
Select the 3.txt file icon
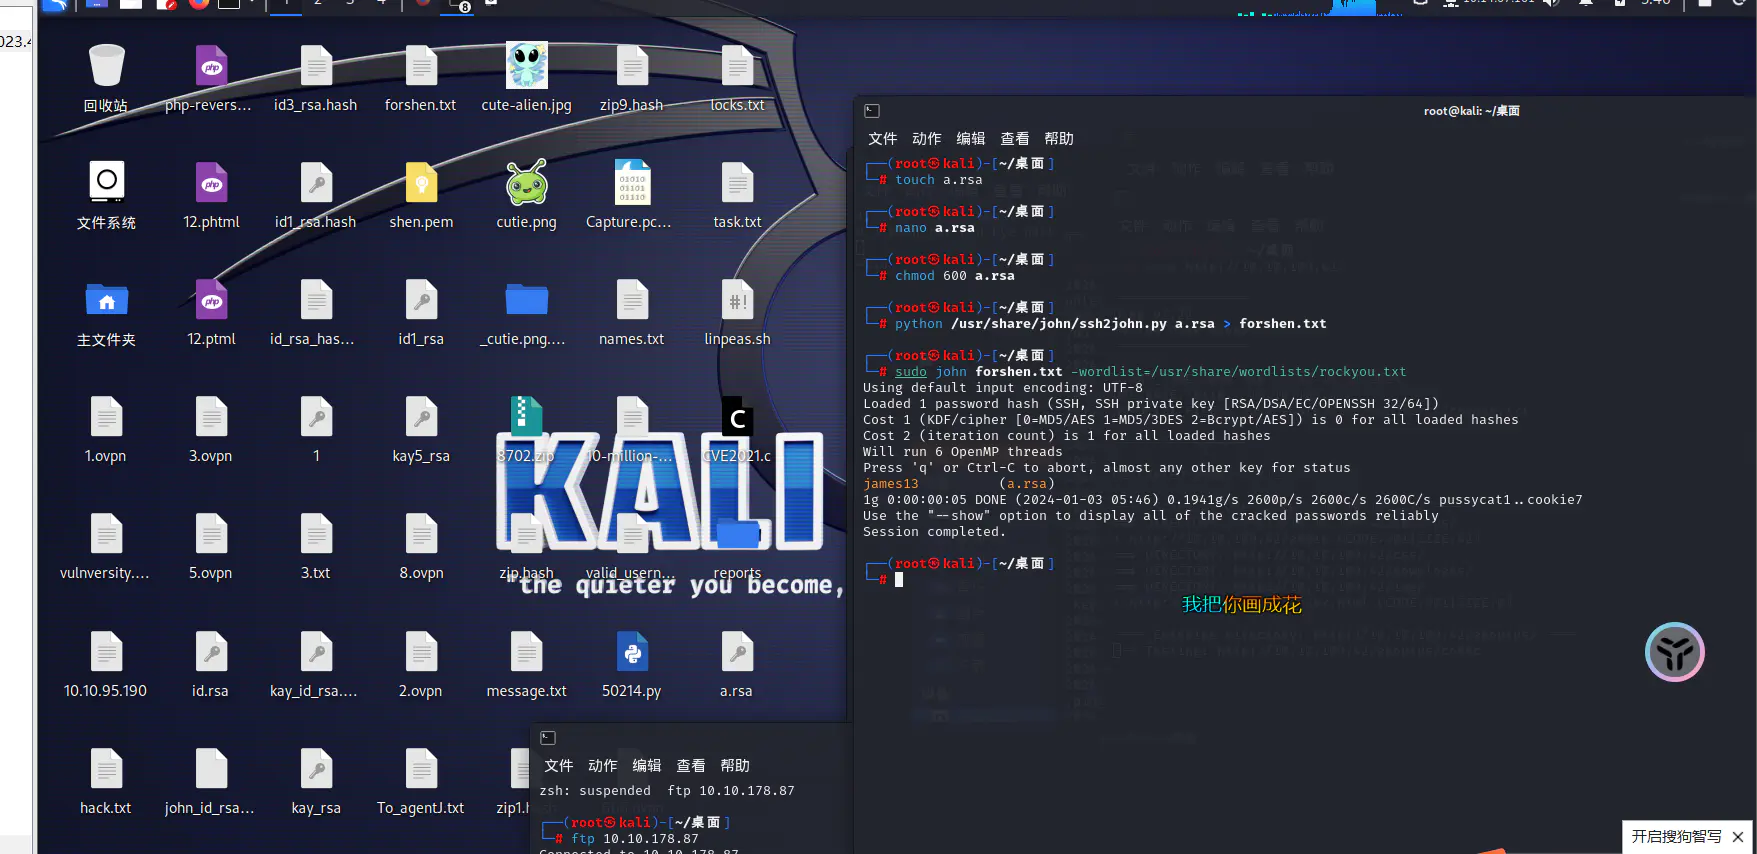pos(316,534)
